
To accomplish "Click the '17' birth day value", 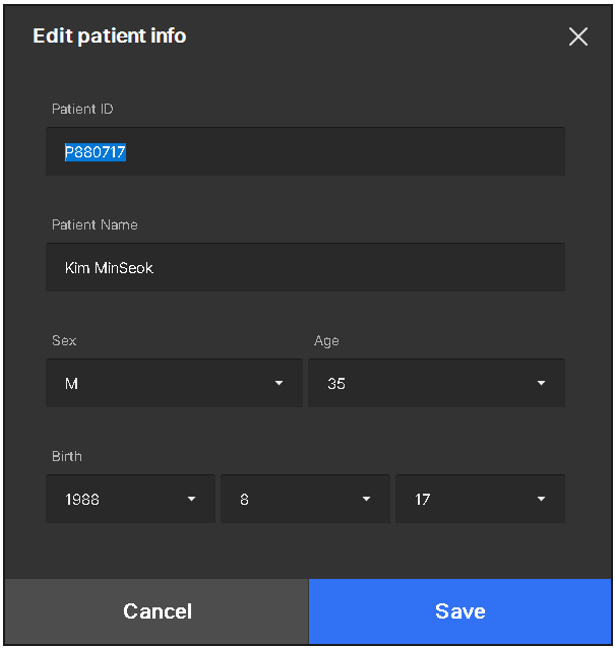I will point(422,499).
